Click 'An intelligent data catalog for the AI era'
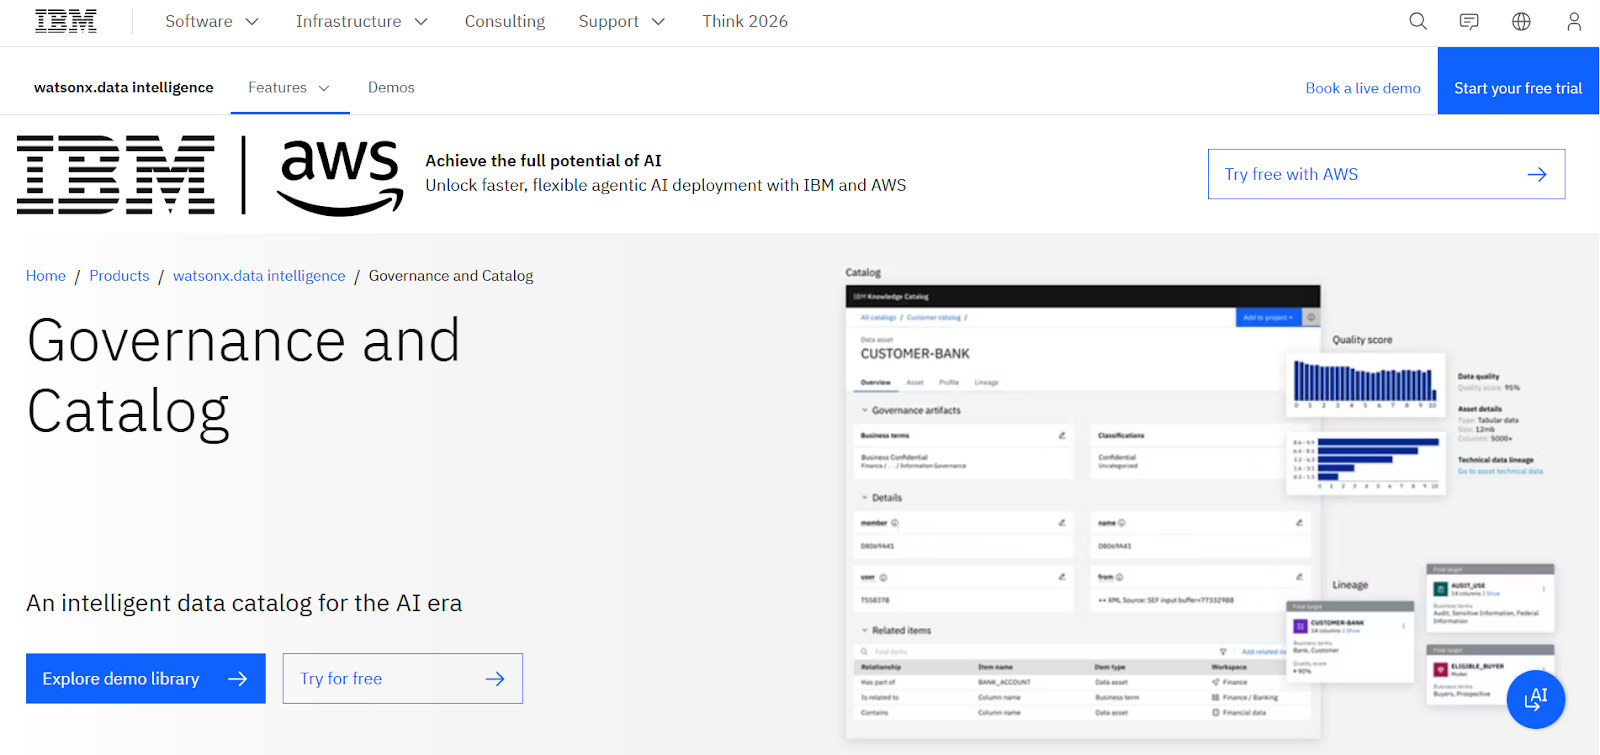1600x755 pixels. pyautogui.click(x=244, y=603)
